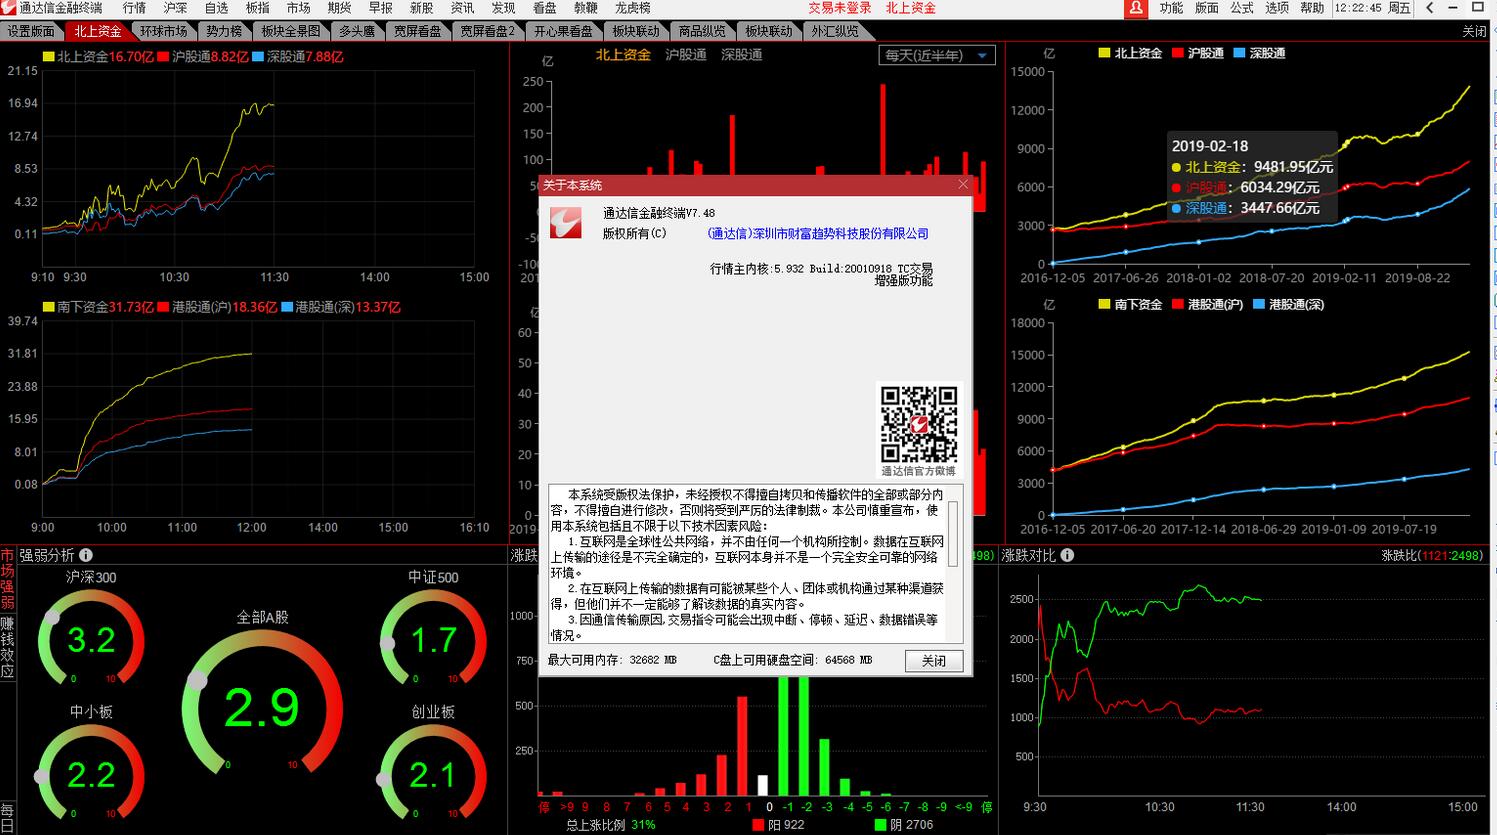Switch to the 板块全景图 tab
This screenshot has width=1497, height=835.
coord(291,31)
